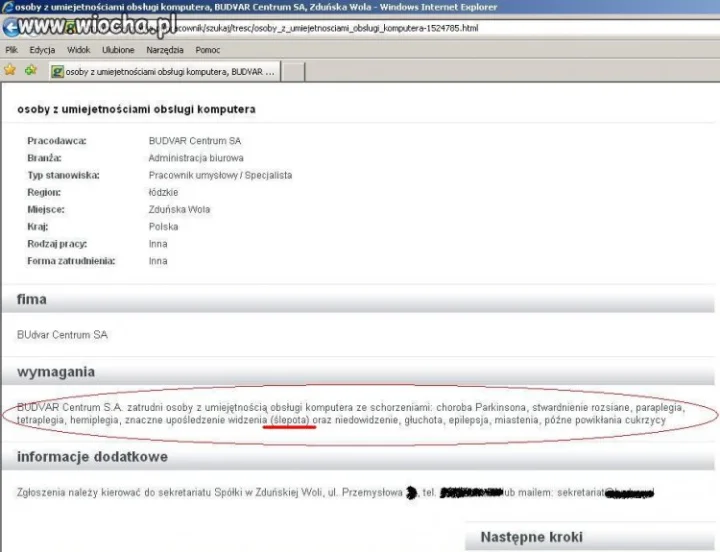Screen dimensions: 720x552
Task: Click the country value 'Polska'
Action: (x=163, y=226)
